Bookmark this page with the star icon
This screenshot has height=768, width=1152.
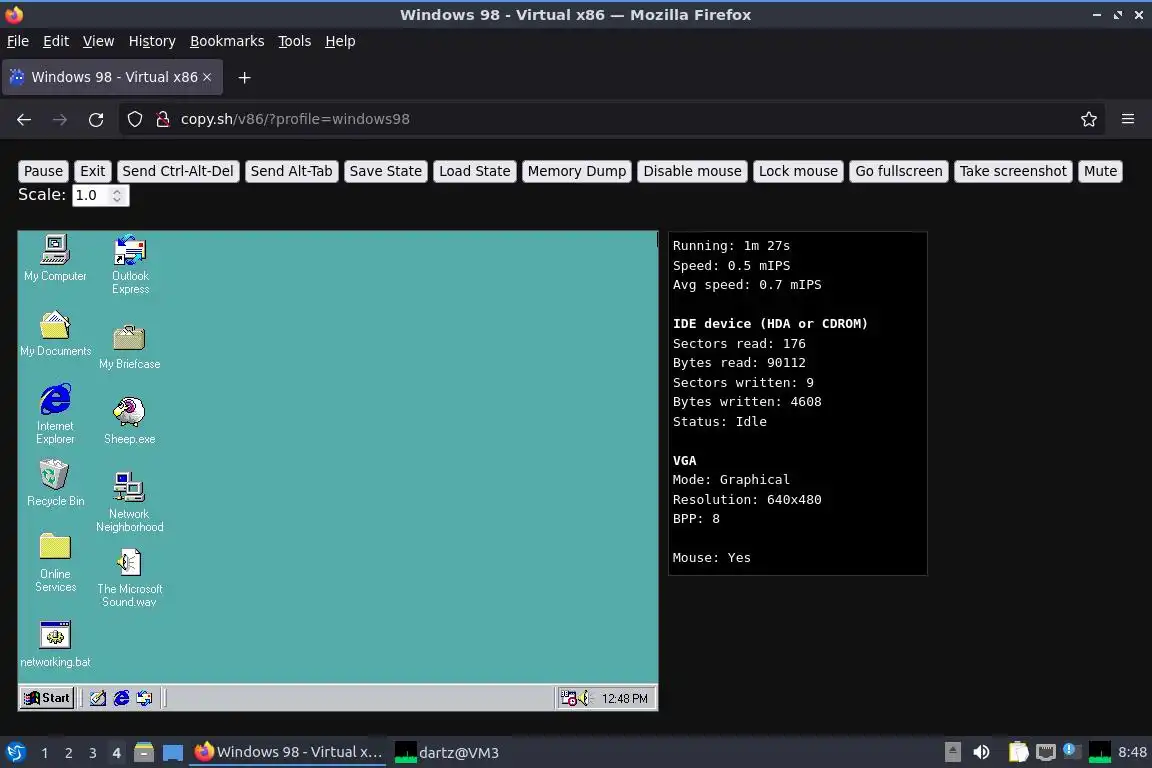[x=1089, y=119]
